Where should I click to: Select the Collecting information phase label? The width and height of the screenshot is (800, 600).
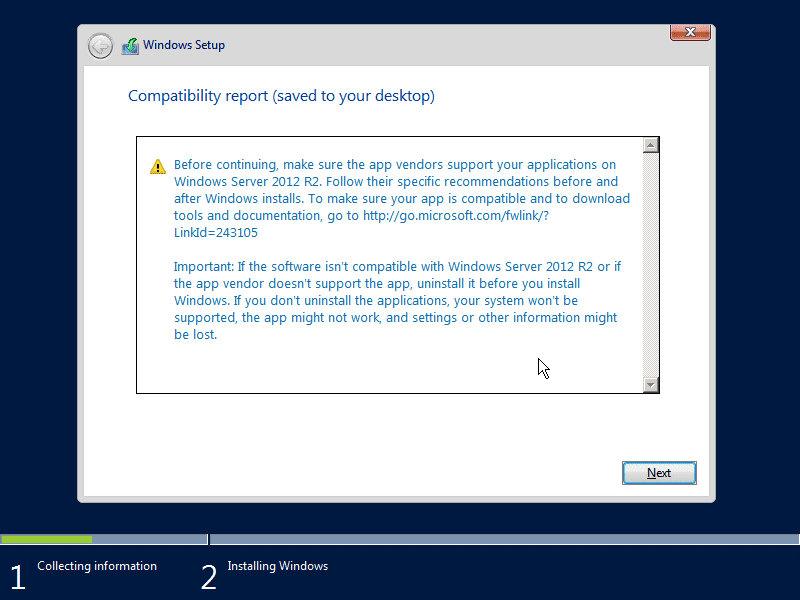(96, 565)
